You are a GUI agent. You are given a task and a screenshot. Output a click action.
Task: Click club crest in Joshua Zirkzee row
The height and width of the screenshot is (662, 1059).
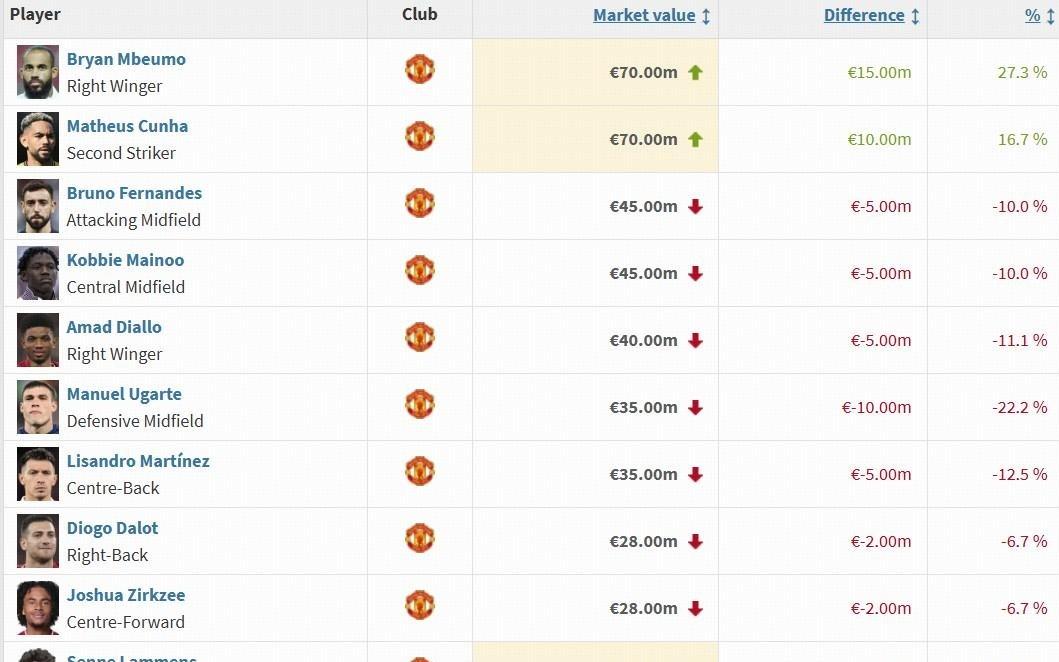pos(420,606)
